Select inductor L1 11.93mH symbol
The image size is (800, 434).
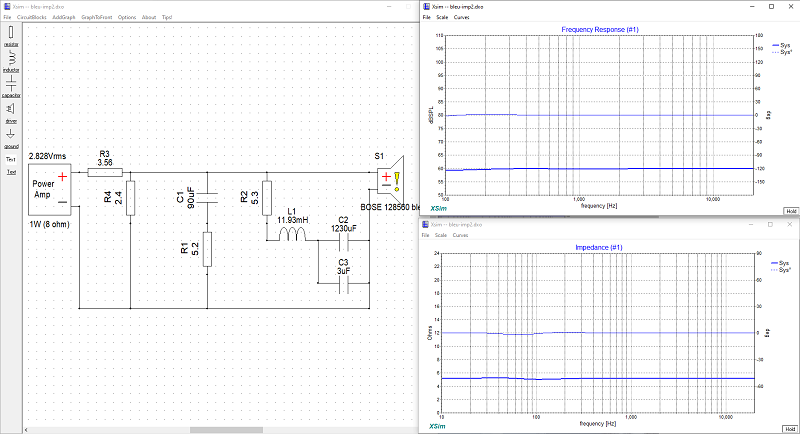292,235
